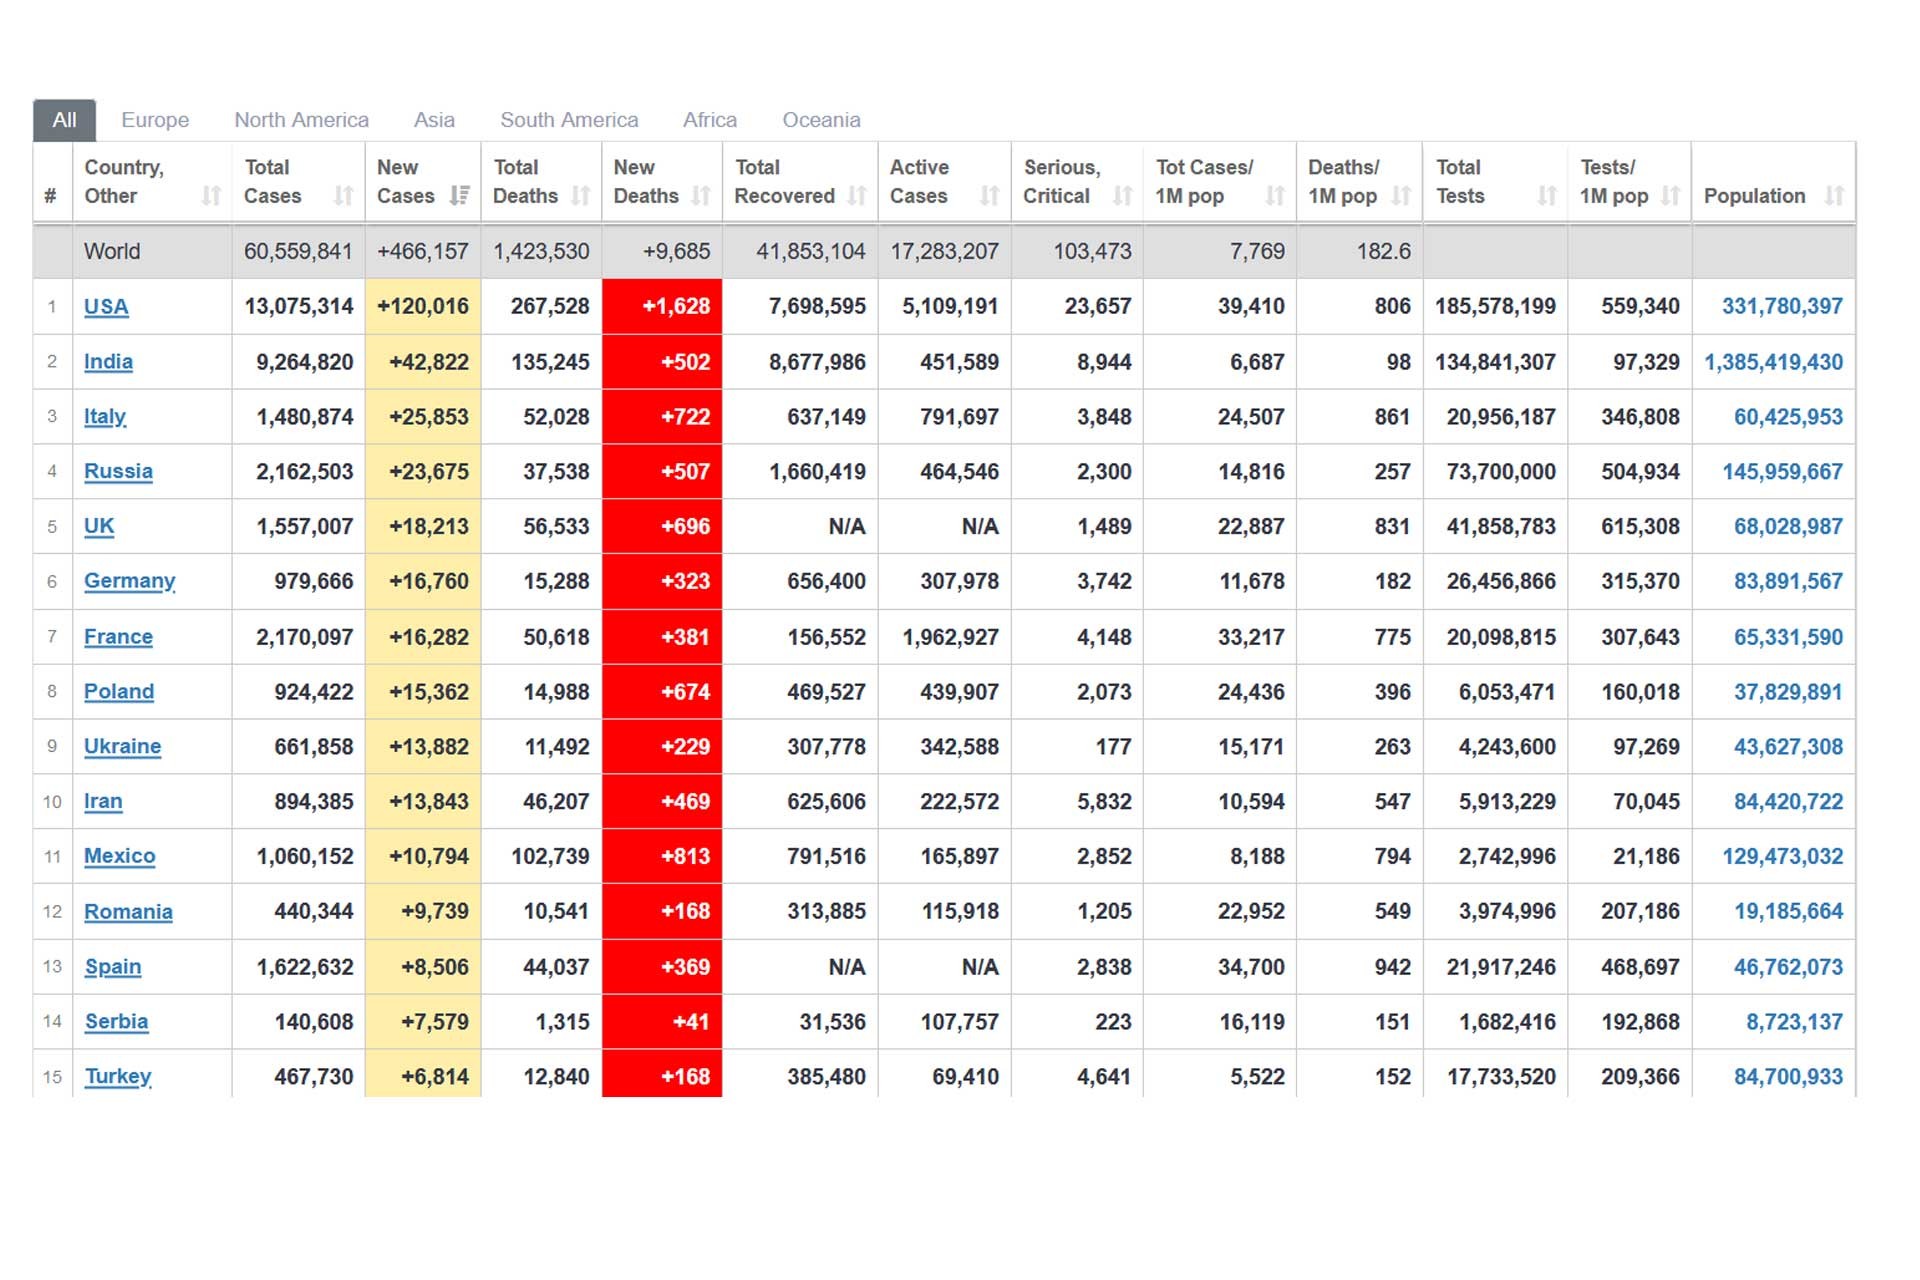1920x1280 pixels.
Task: Switch to the Africa tab
Action: pos(710,120)
